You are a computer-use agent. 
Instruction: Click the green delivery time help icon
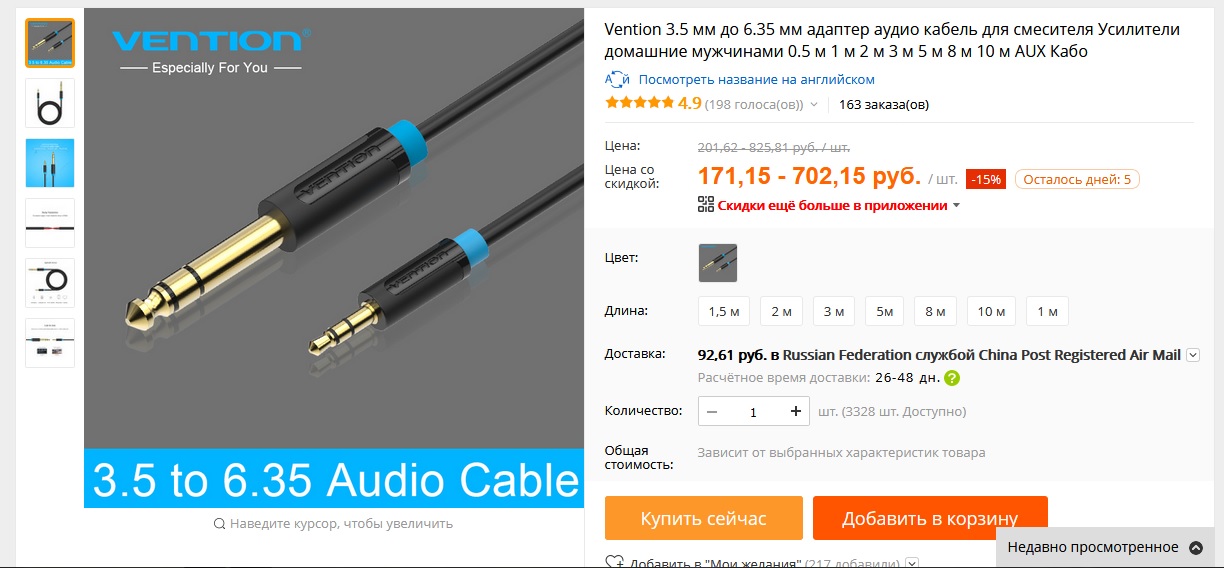(952, 378)
